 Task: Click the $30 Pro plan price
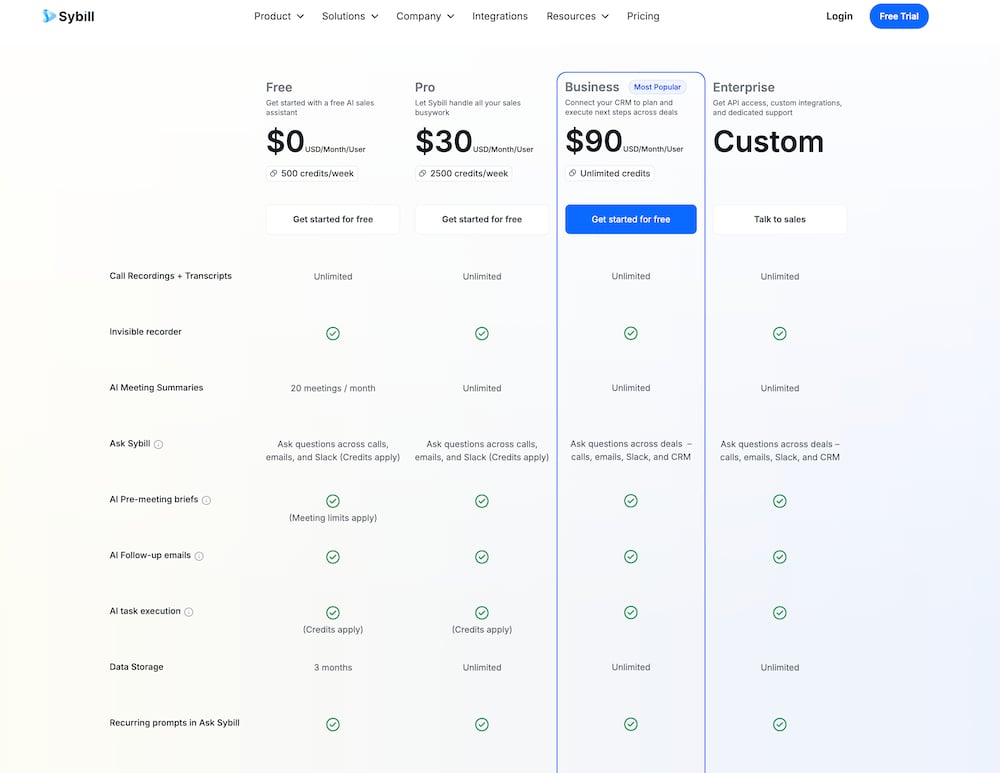pyautogui.click(x=444, y=141)
